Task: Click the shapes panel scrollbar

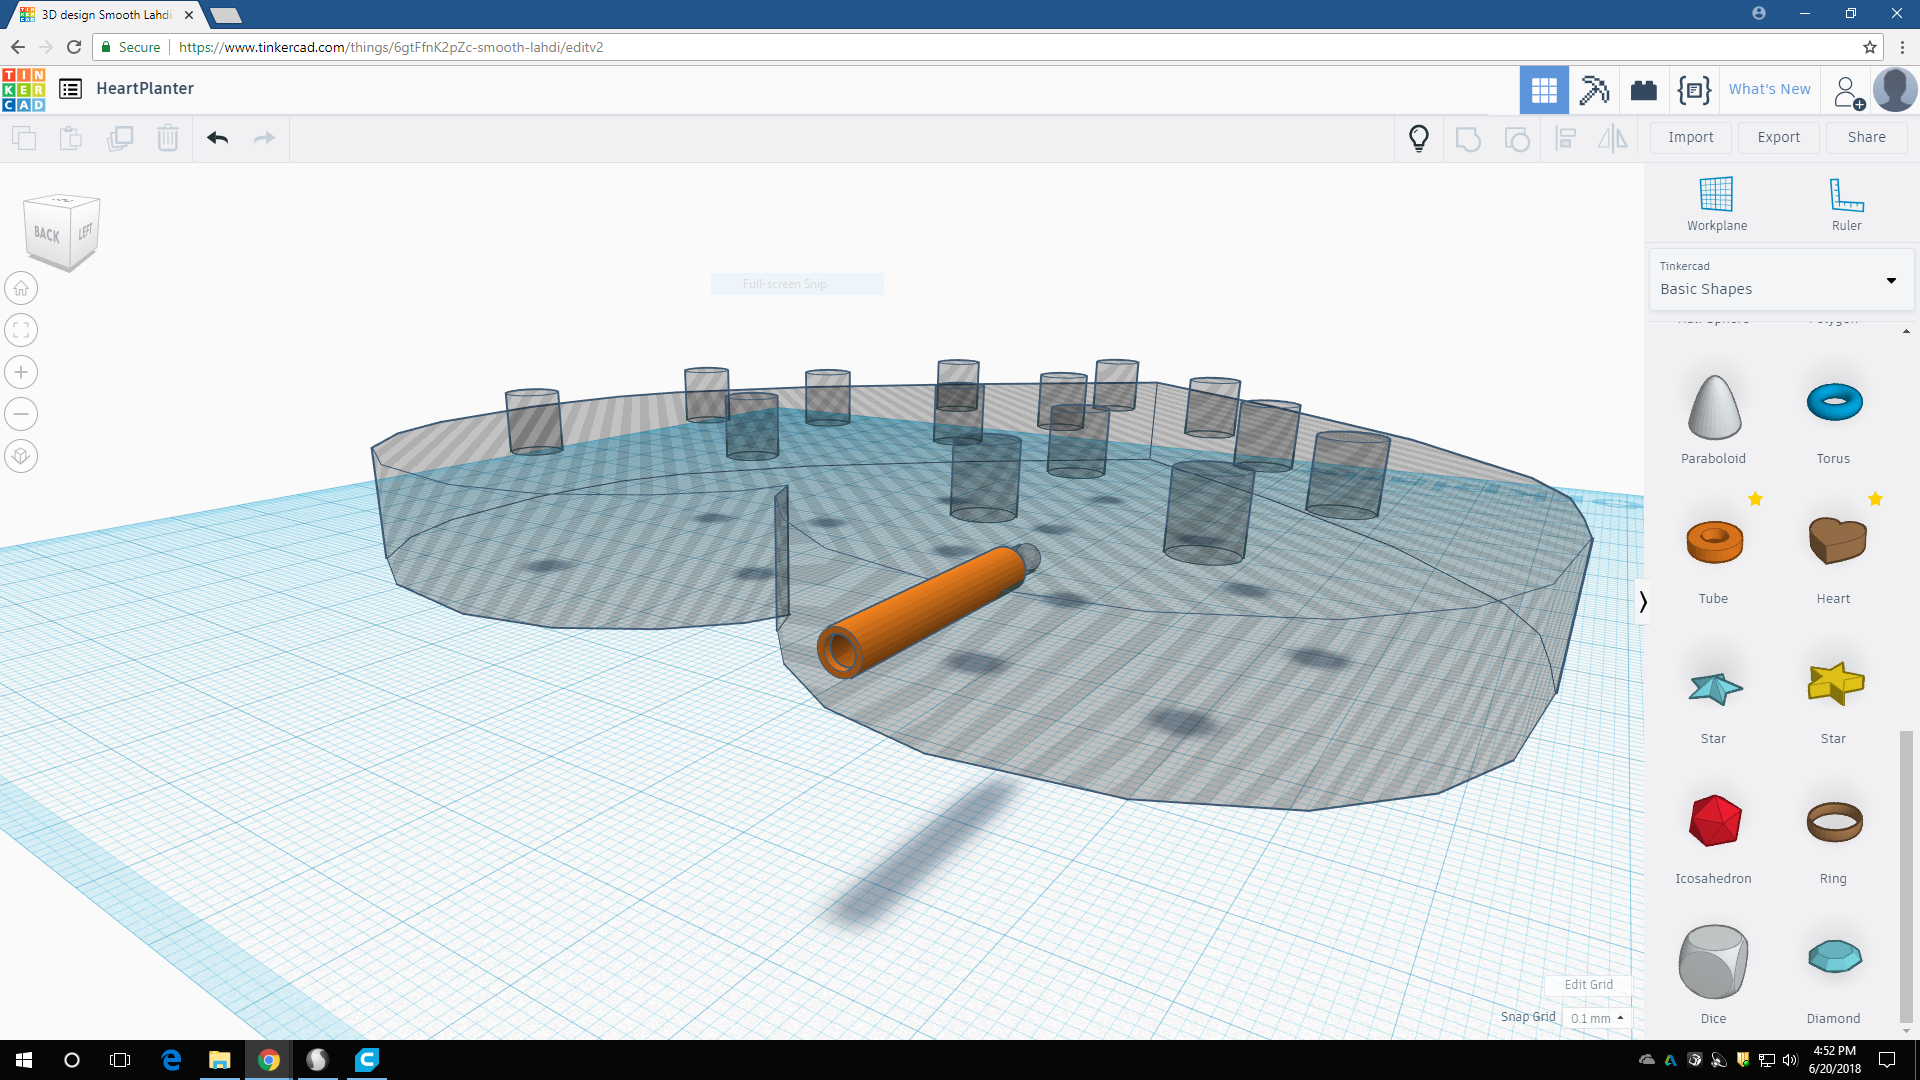Action: click(x=1906, y=875)
